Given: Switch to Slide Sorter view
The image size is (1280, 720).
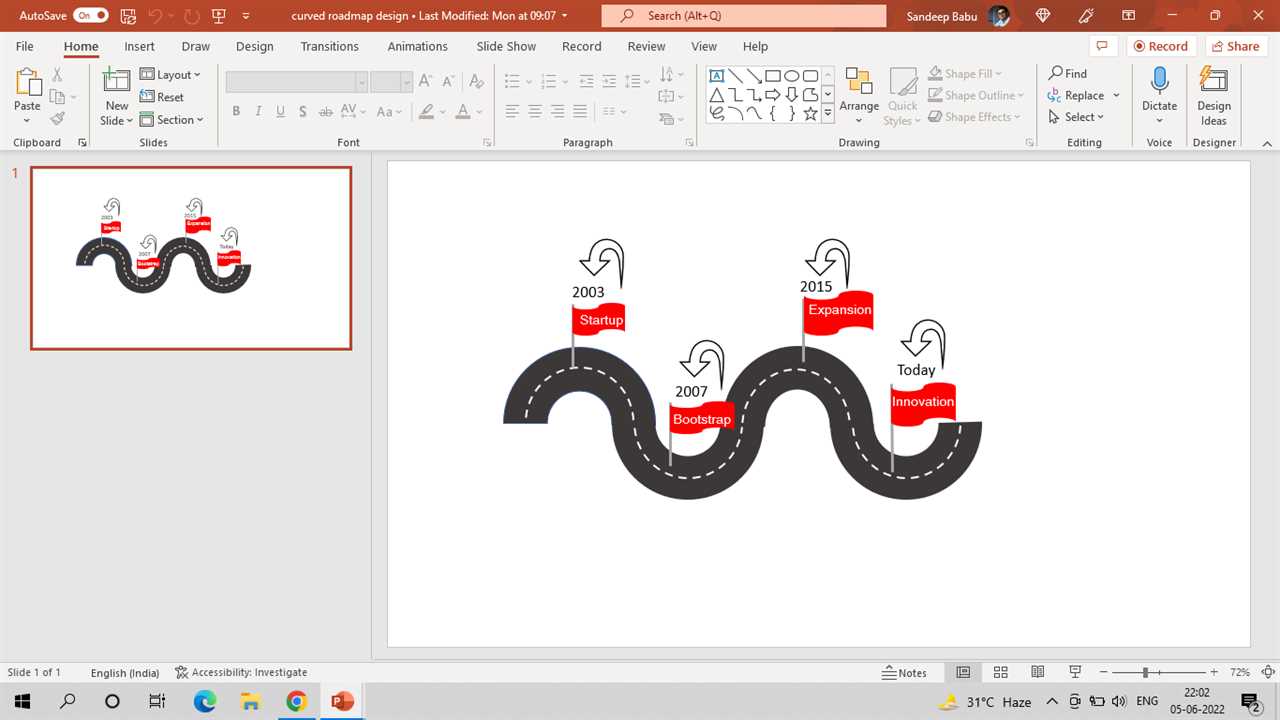Looking at the screenshot, I should [x=1000, y=673].
